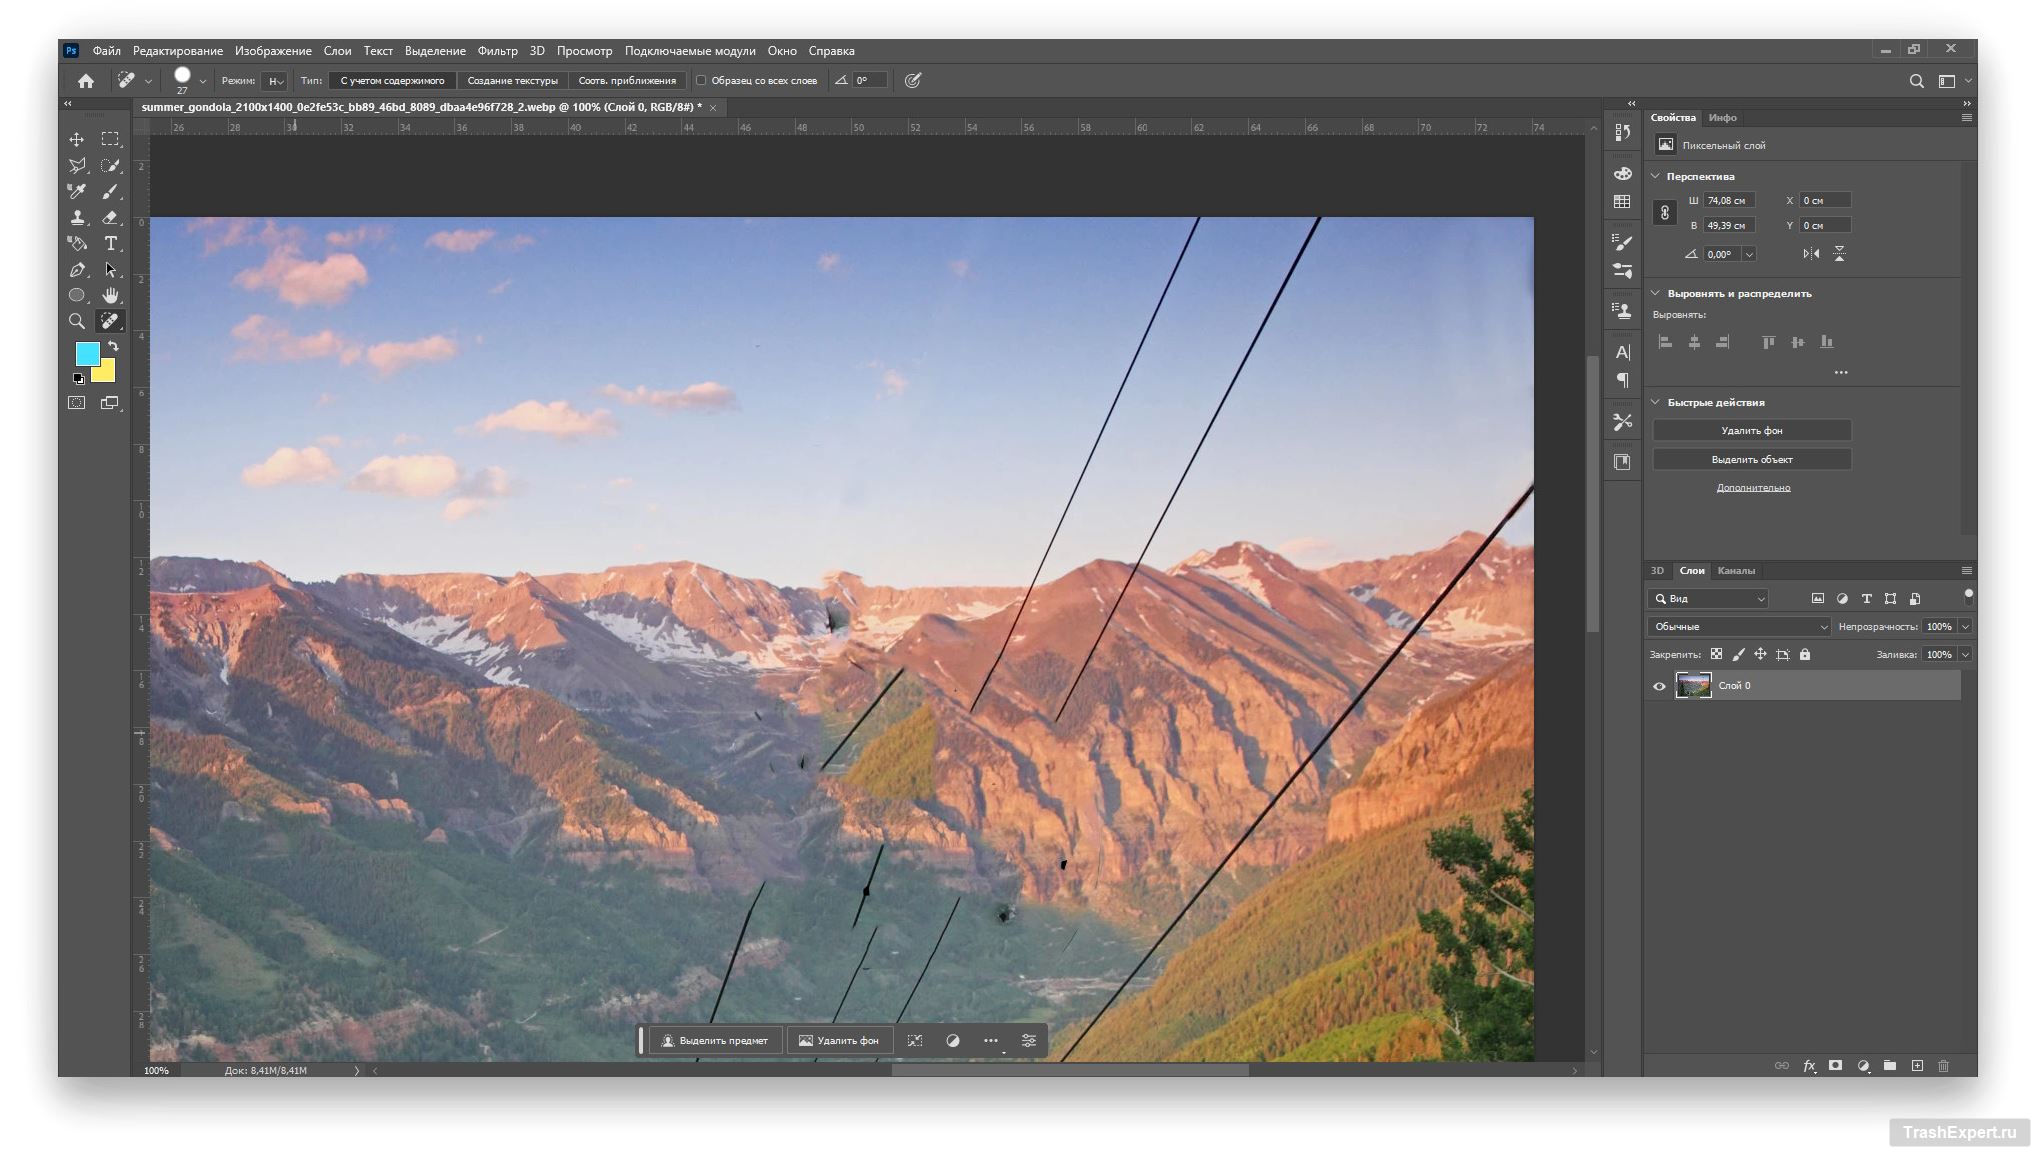The height and width of the screenshot is (1152, 2036).
Task: Open the Непрозрачность opacity dropdown arrow
Action: click(x=1964, y=627)
